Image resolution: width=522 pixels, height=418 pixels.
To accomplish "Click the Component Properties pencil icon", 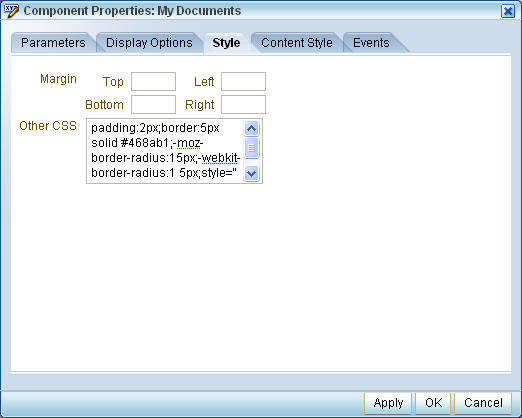I will tap(11, 11).
